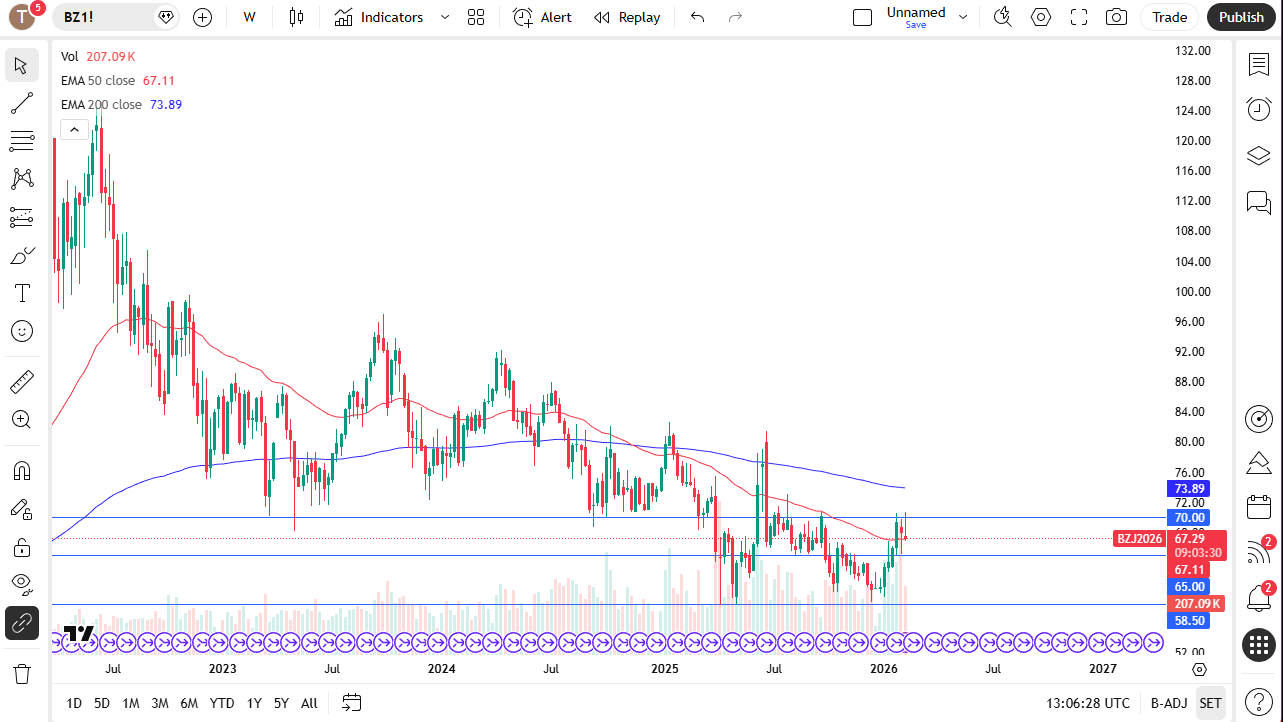The image size is (1283, 722).
Task: Expand the indicators favorites dropdown arrow
Action: click(x=445, y=17)
